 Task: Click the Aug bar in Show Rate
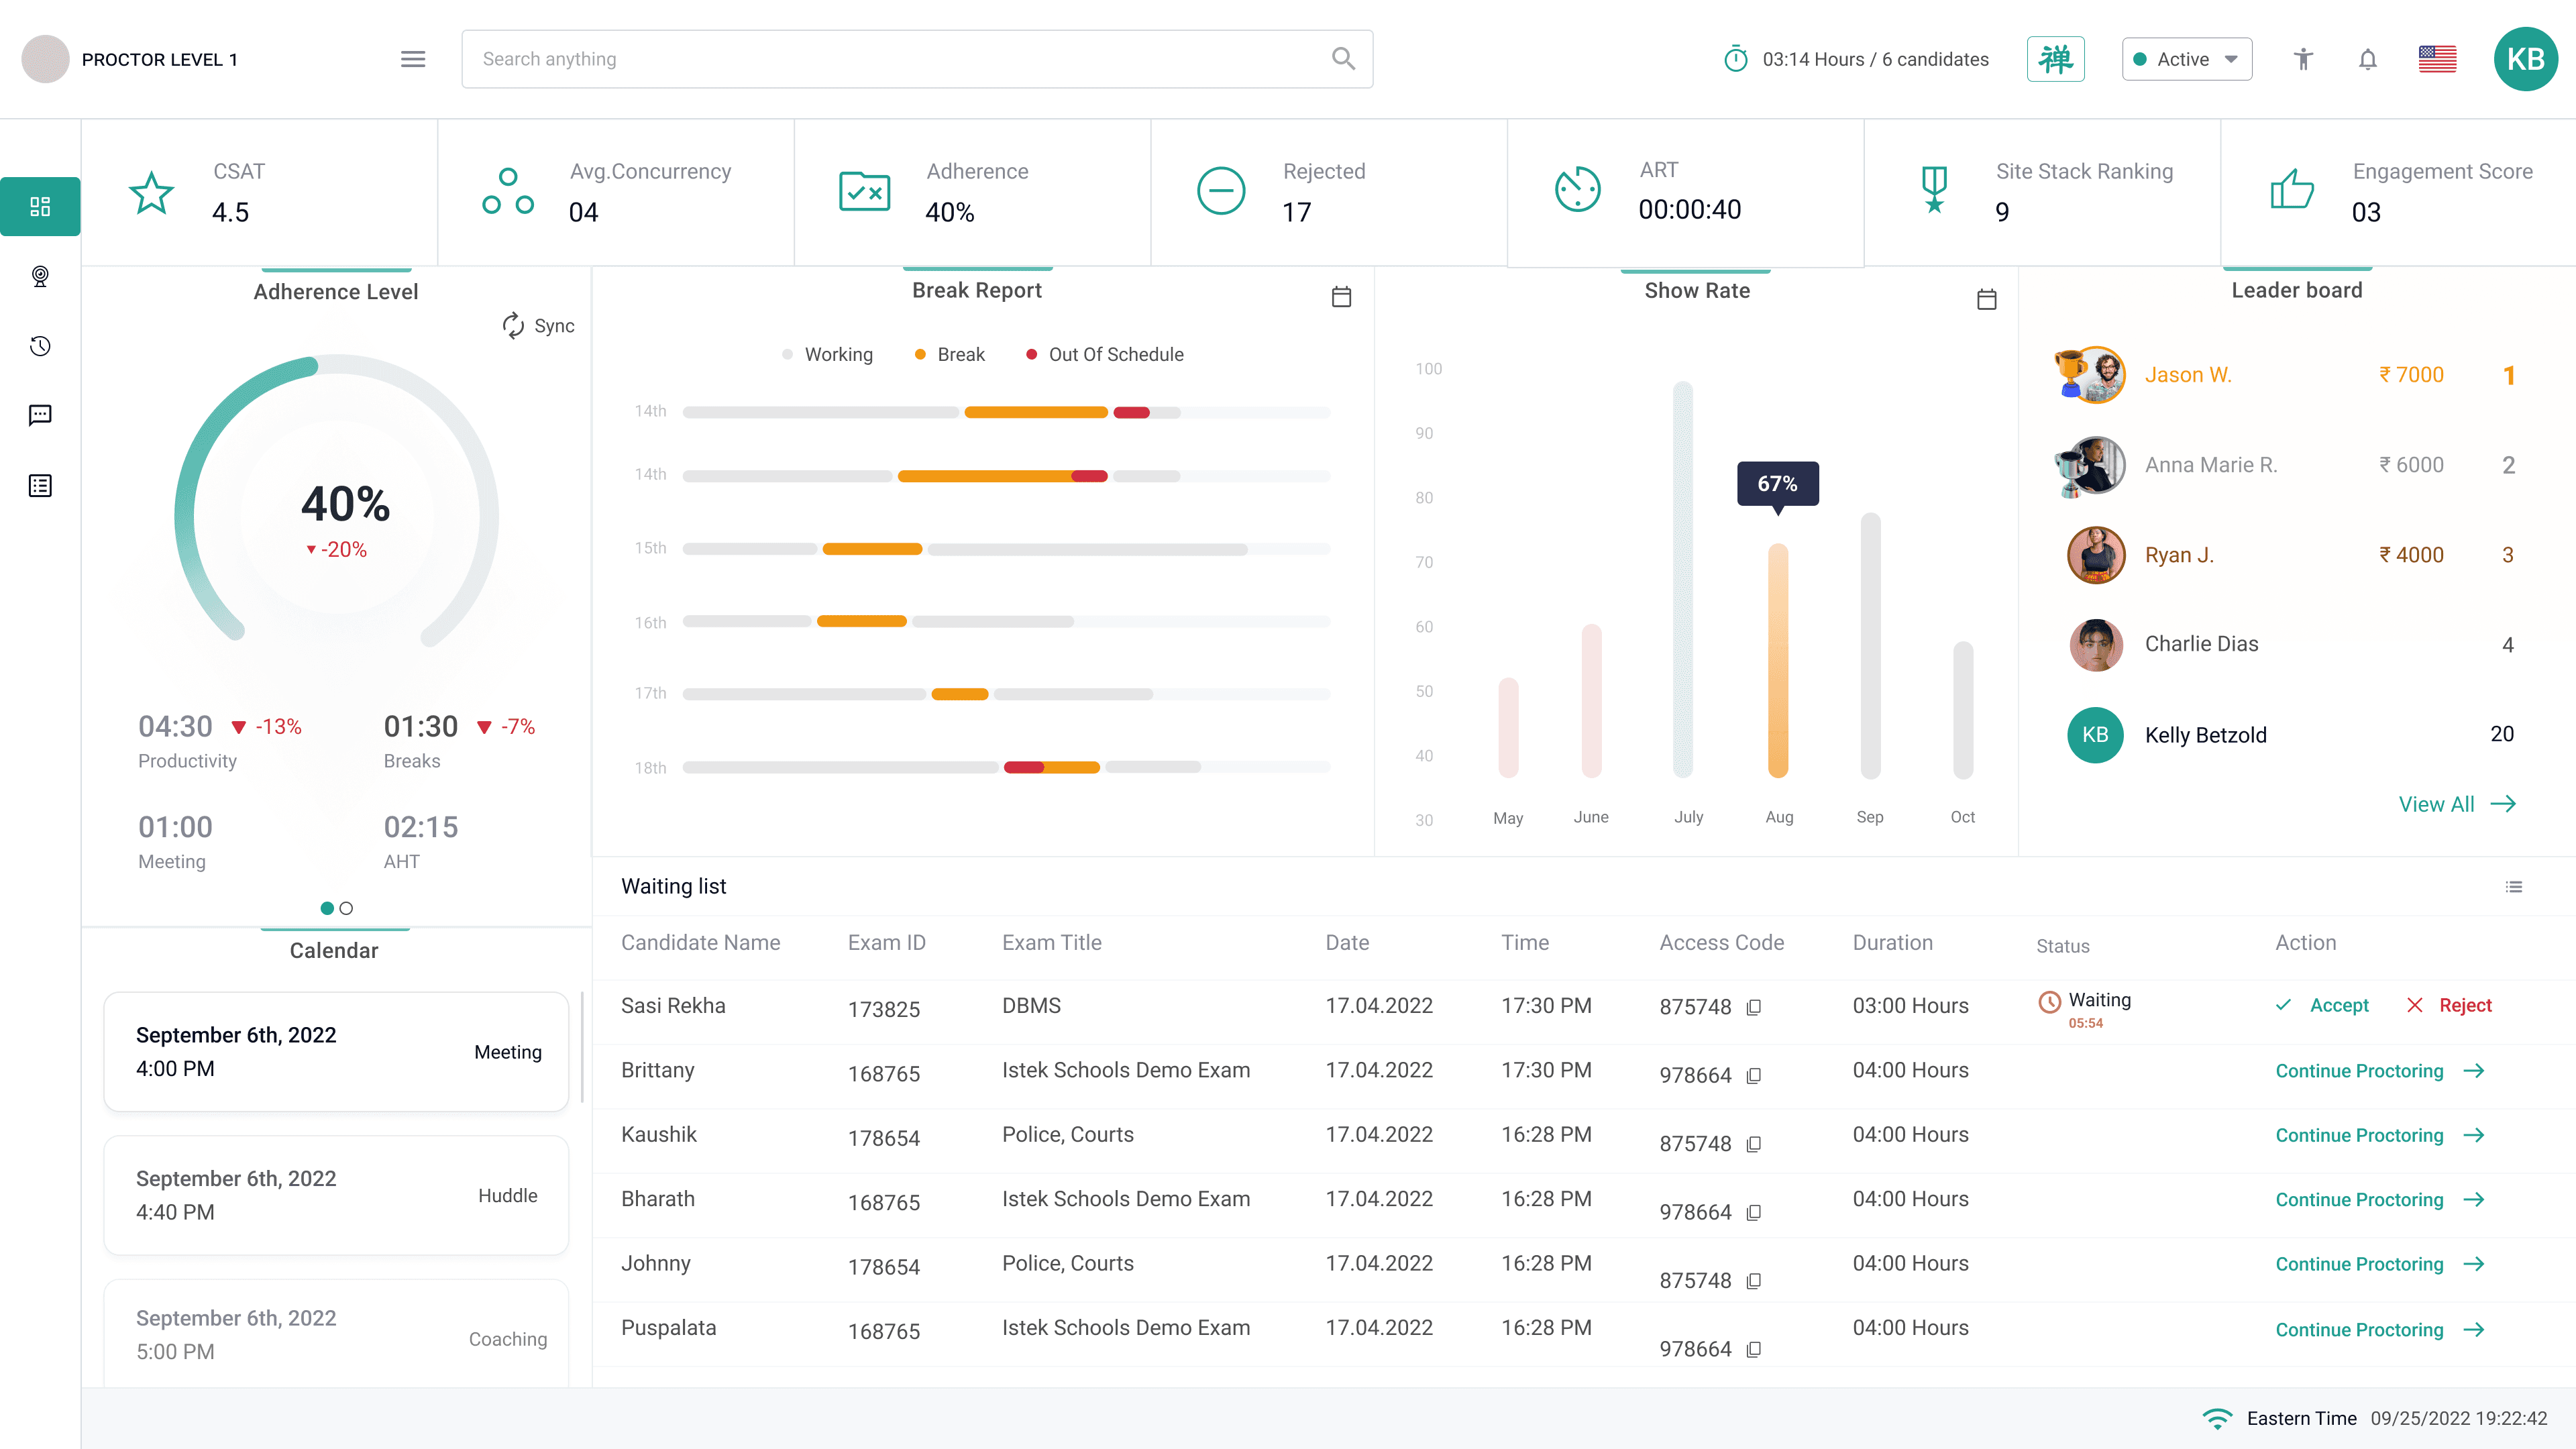(1778, 661)
